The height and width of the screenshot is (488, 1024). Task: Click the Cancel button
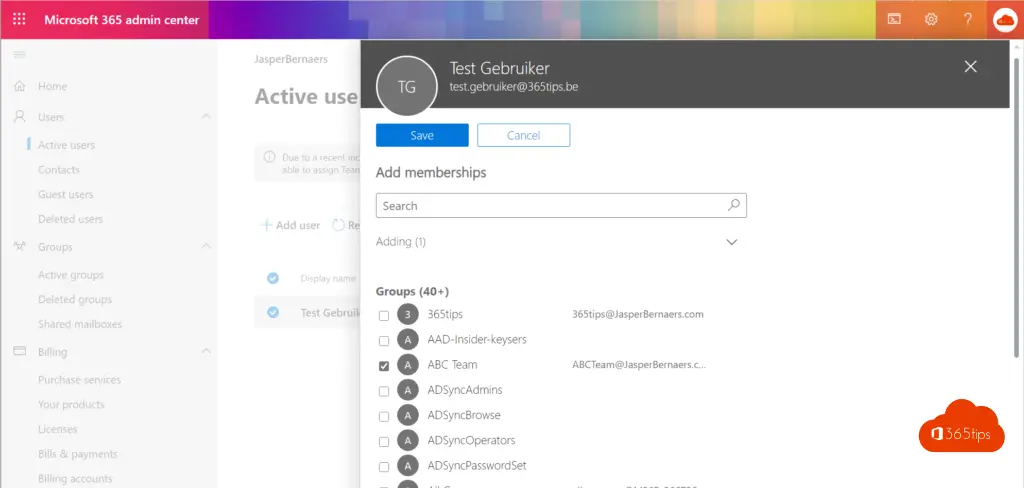(524, 135)
